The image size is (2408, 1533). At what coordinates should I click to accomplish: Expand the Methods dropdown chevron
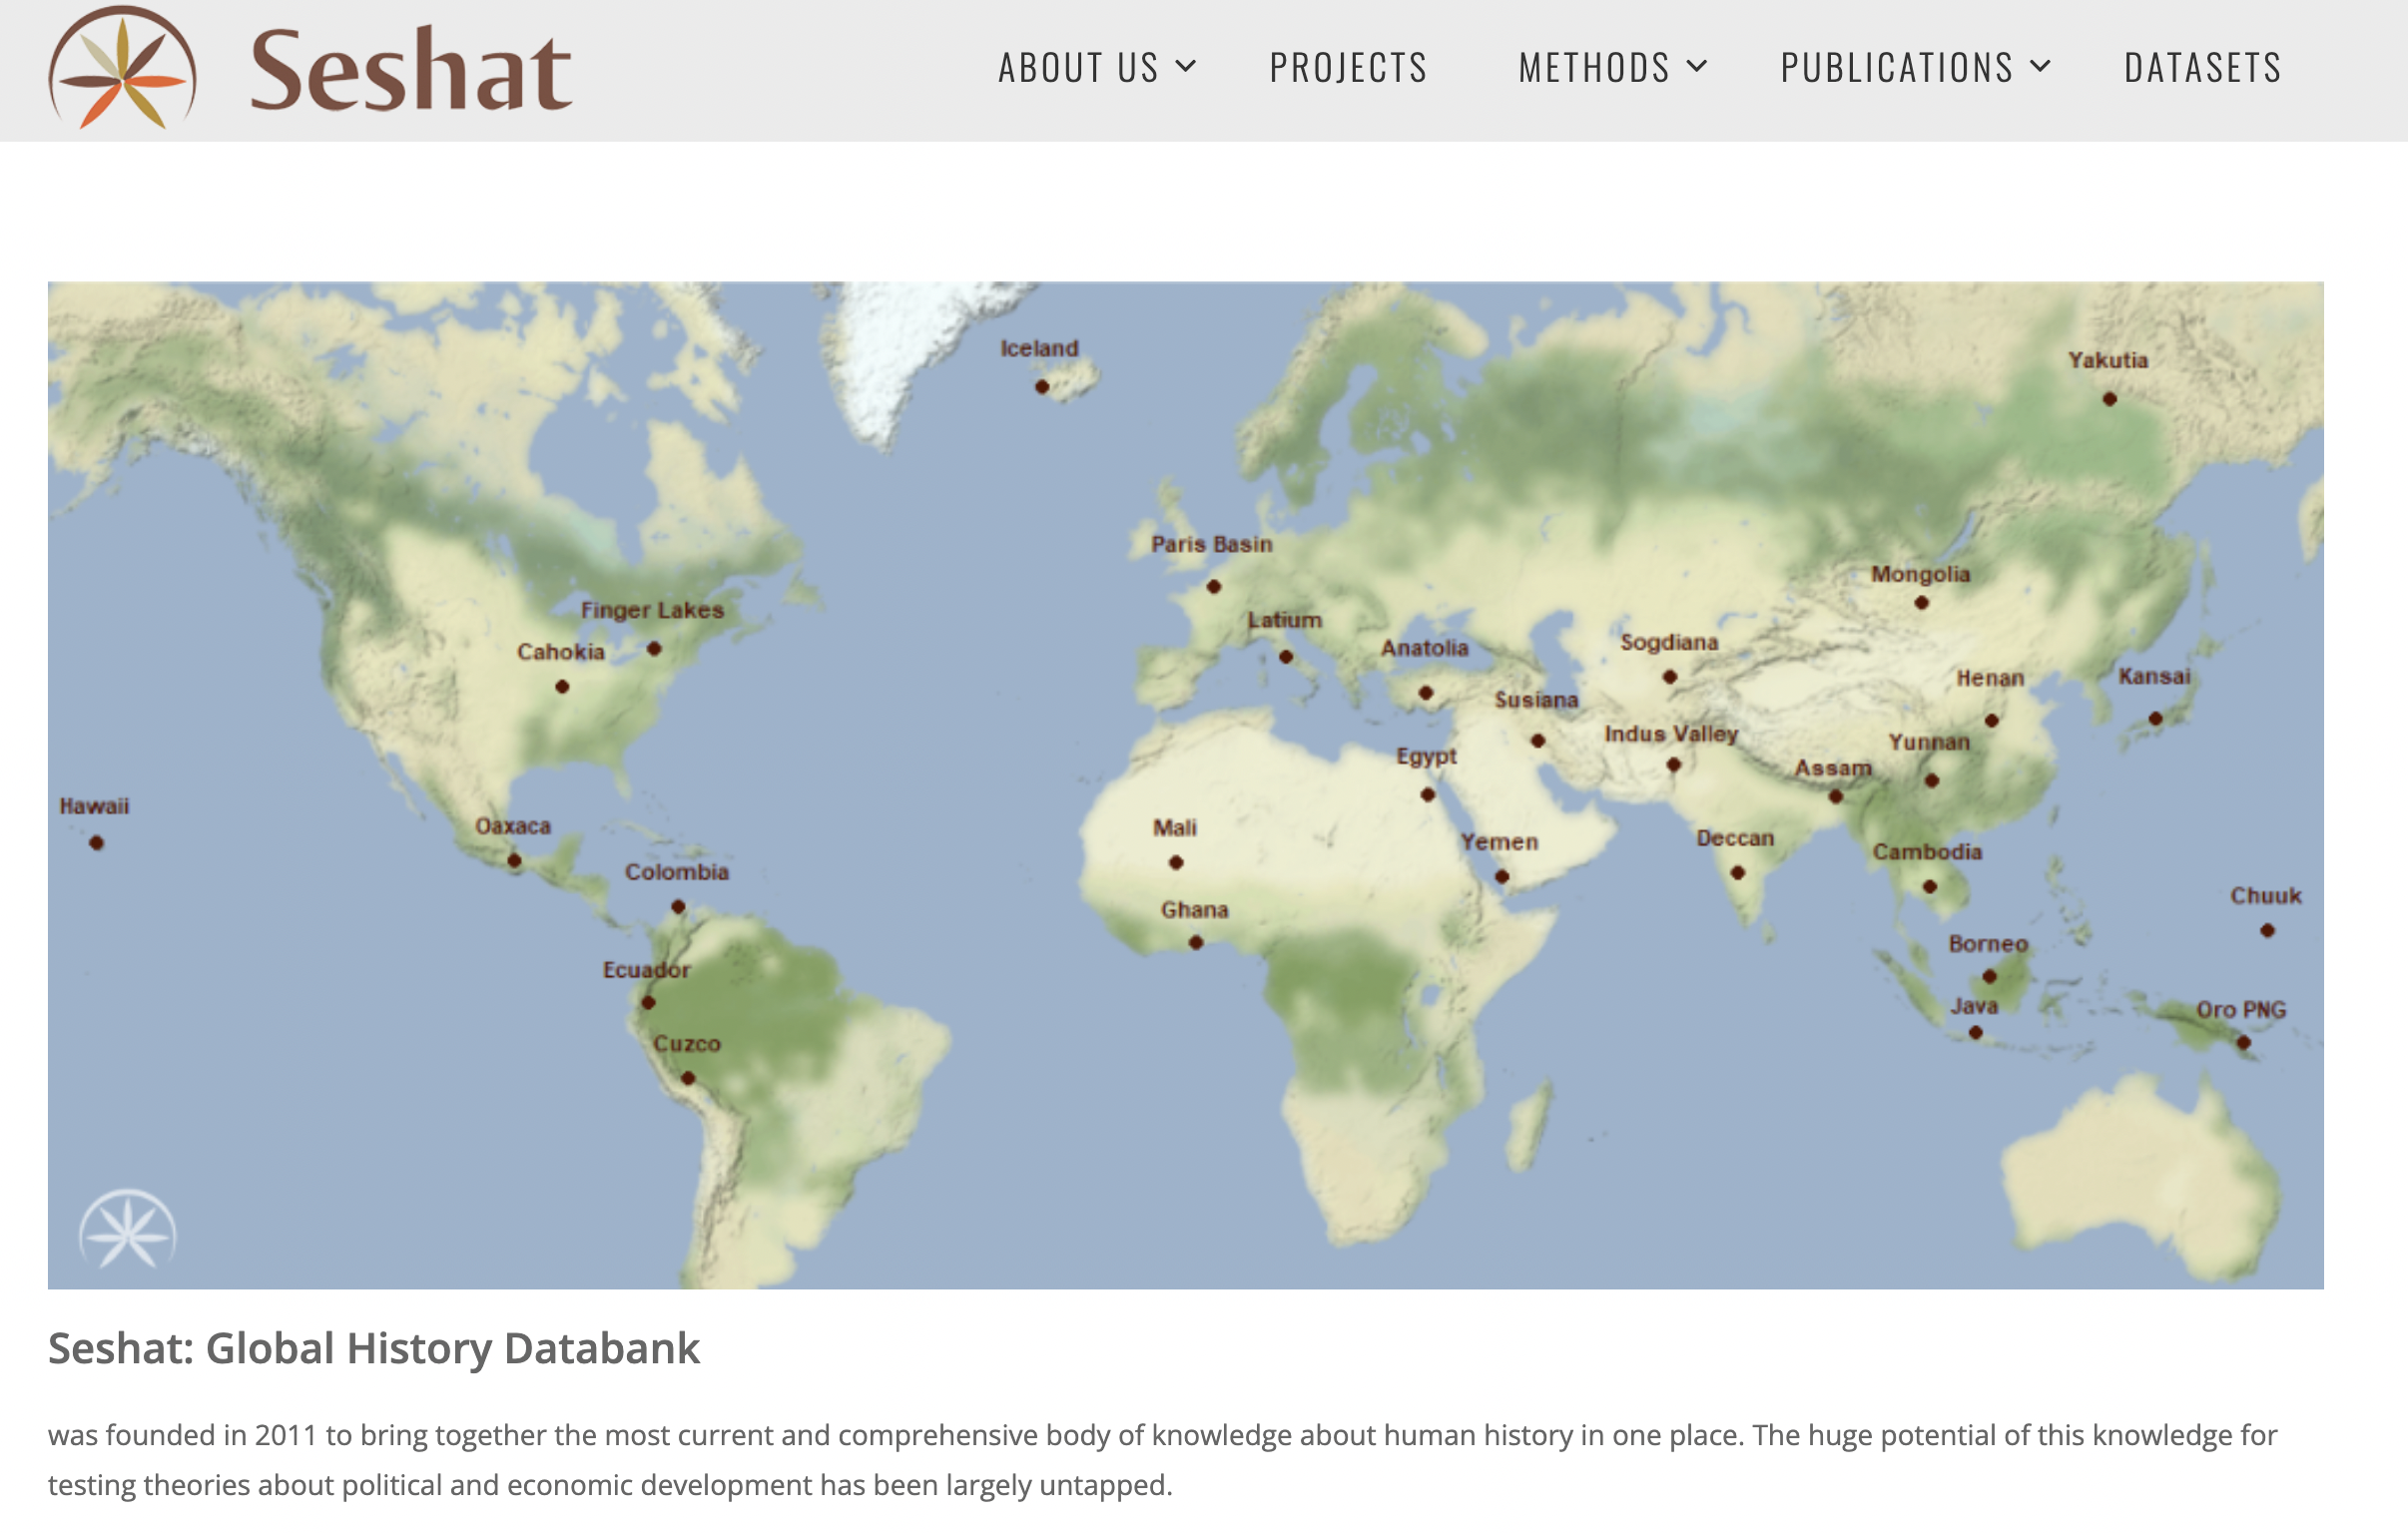tap(1697, 67)
